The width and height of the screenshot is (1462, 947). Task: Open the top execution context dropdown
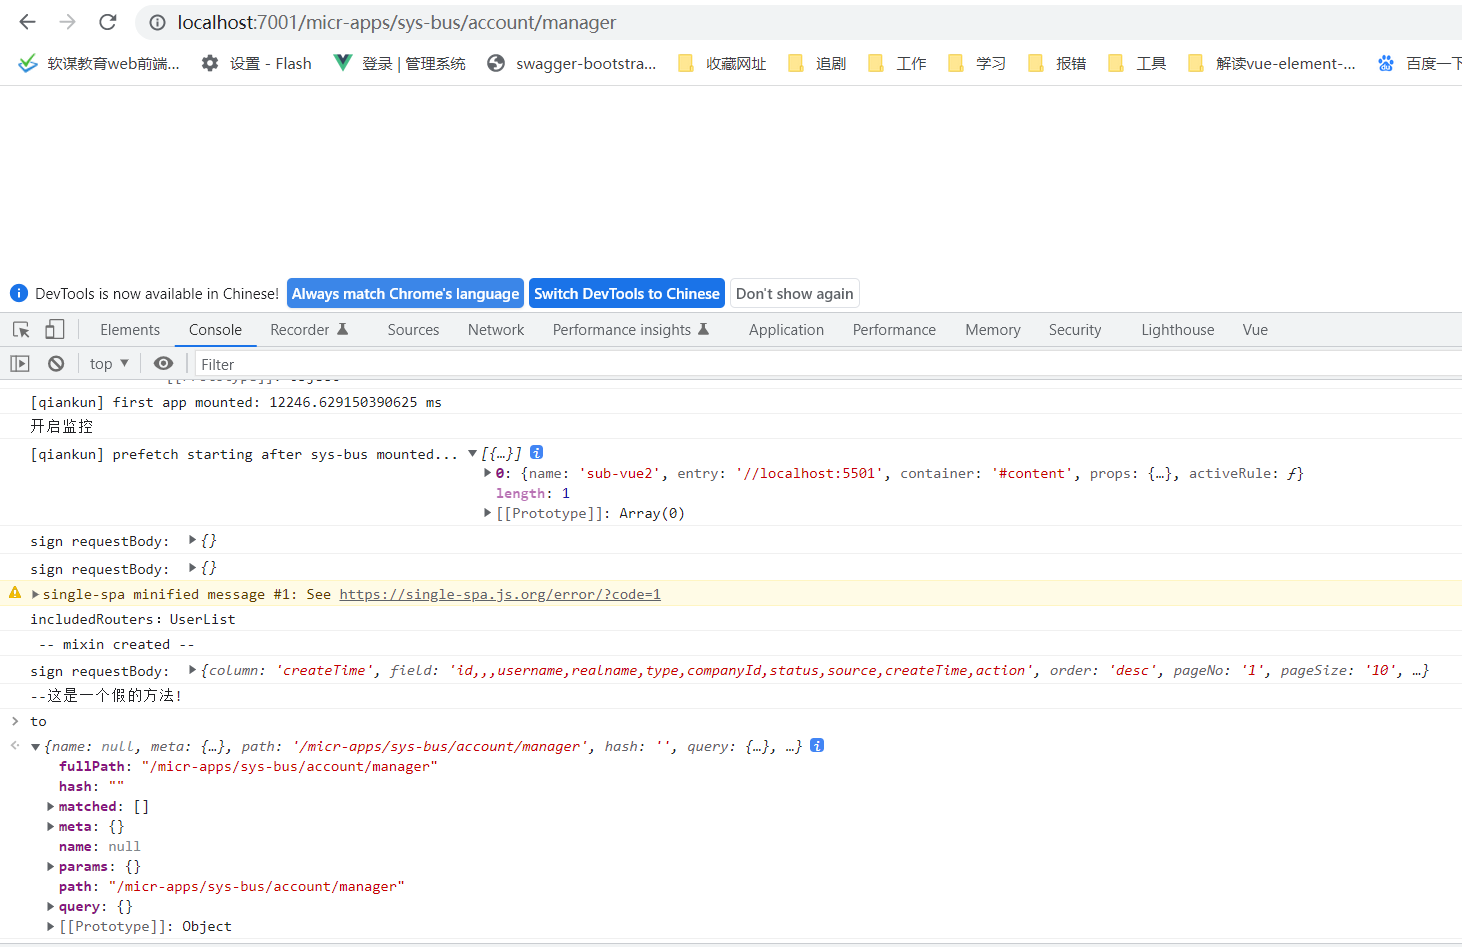(107, 363)
